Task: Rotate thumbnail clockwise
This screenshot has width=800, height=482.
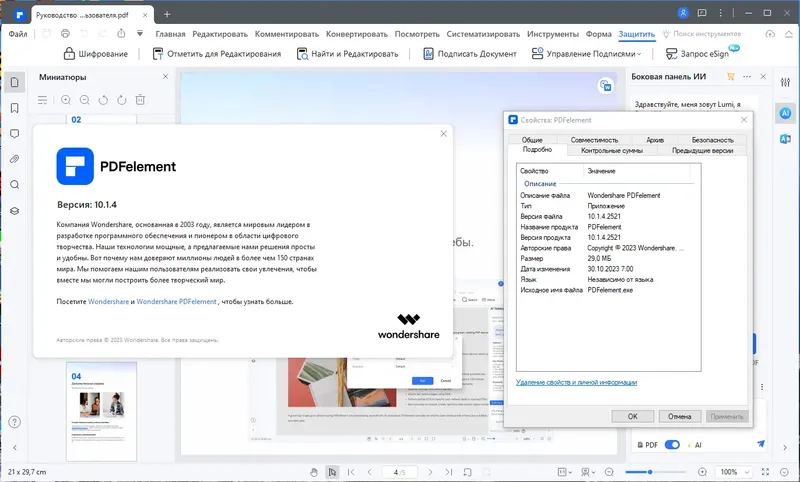Action: [121, 100]
